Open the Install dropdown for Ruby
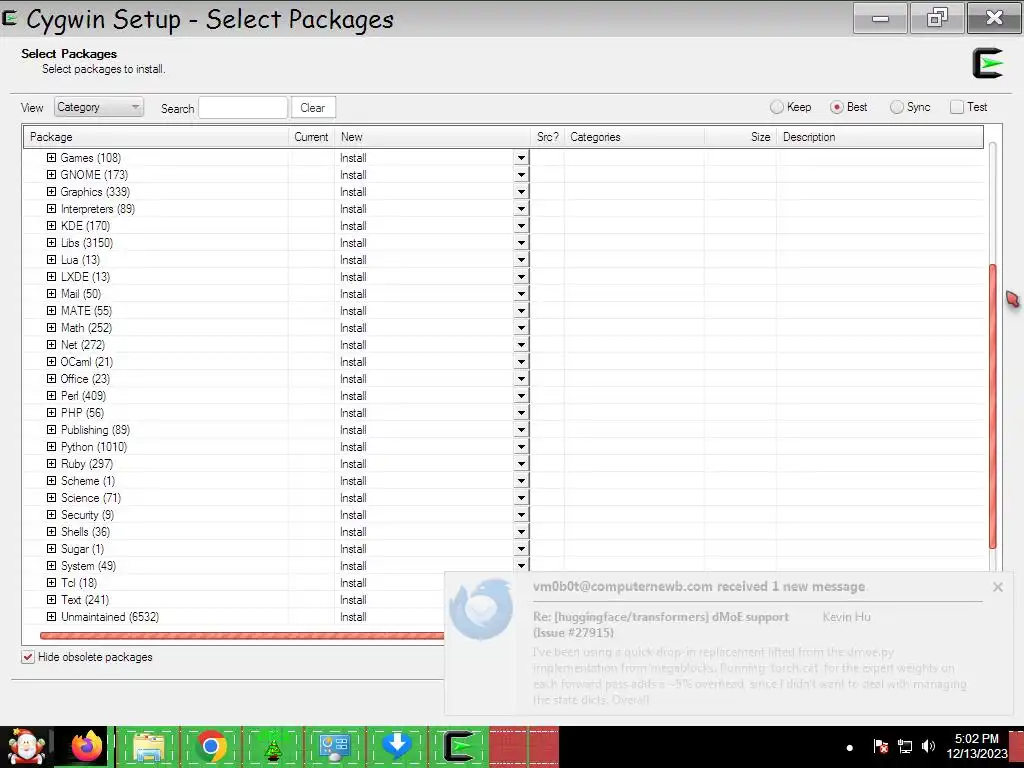 [x=521, y=464]
